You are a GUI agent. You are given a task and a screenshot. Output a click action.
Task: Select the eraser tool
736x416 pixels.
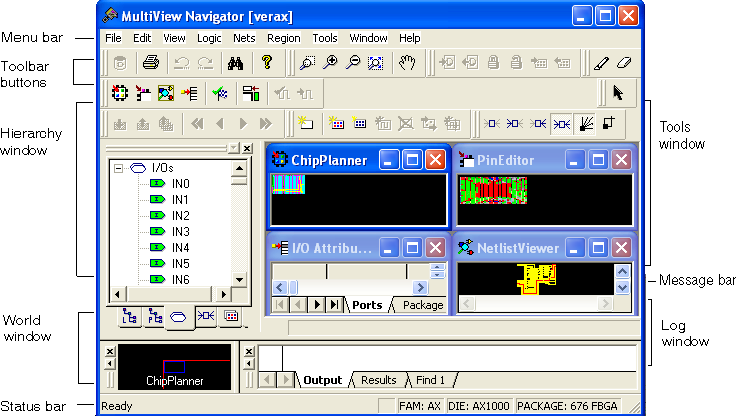click(624, 62)
